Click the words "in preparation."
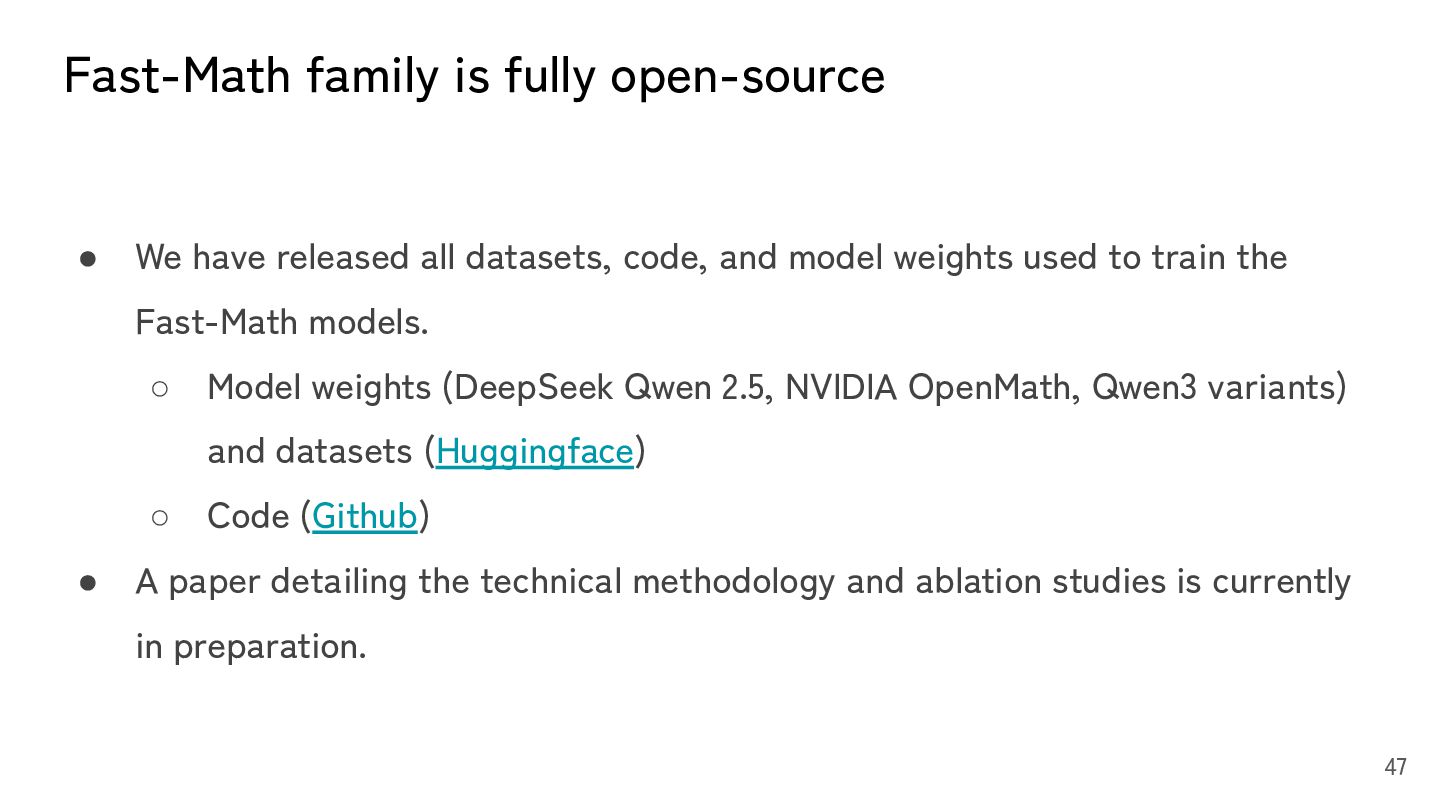The image size is (1440, 810). (251, 647)
